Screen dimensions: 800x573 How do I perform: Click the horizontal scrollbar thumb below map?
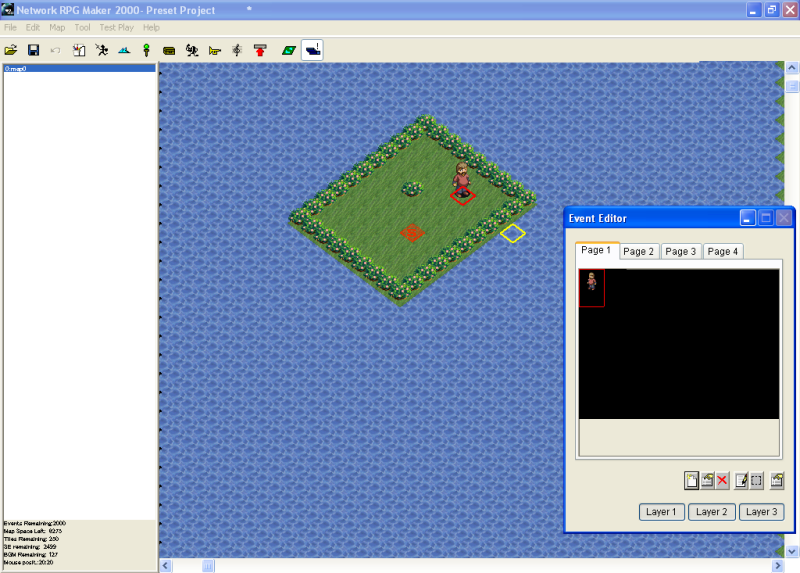209,565
